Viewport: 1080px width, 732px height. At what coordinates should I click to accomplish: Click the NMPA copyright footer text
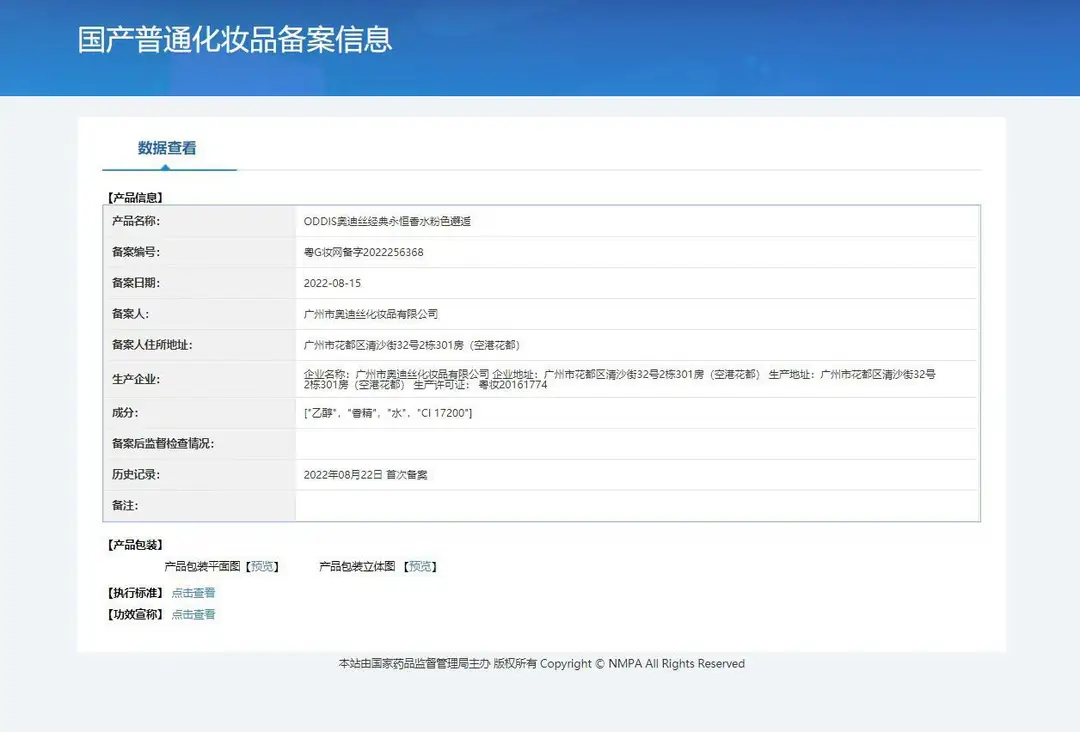point(541,664)
